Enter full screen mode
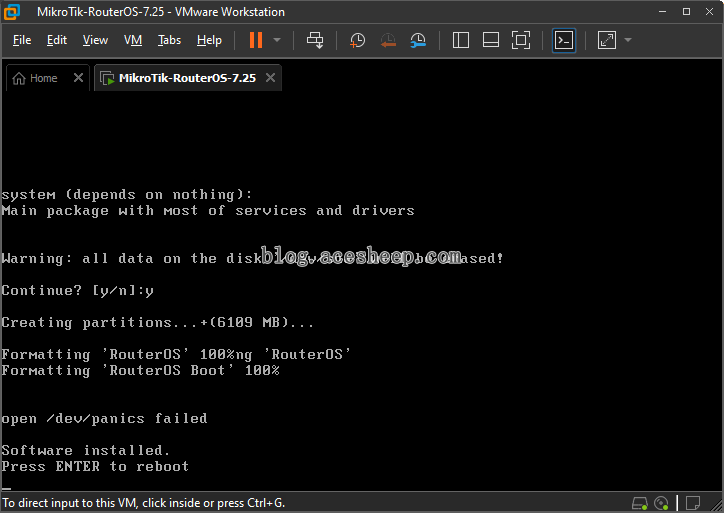Viewport: 724px width, 513px height. [x=521, y=40]
